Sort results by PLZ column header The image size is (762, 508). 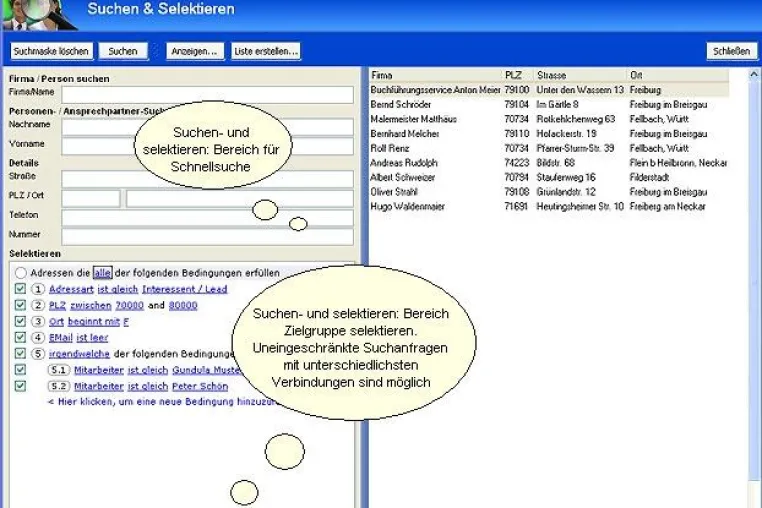coord(518,75)
